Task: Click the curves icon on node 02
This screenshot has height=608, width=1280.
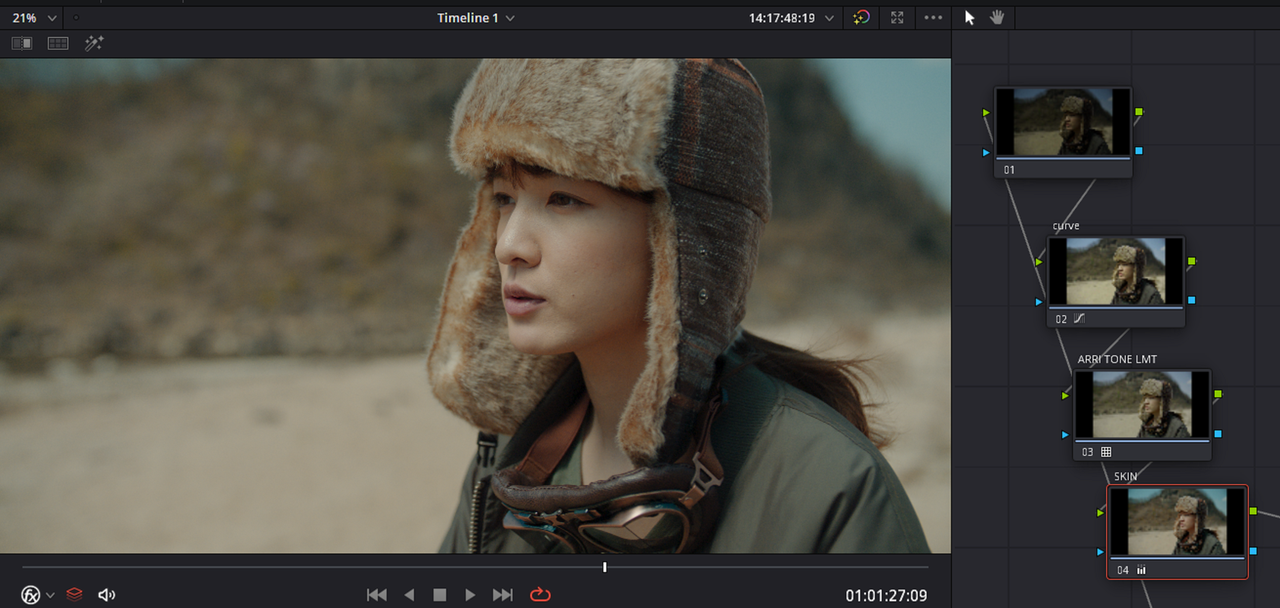Action: 1079,319
